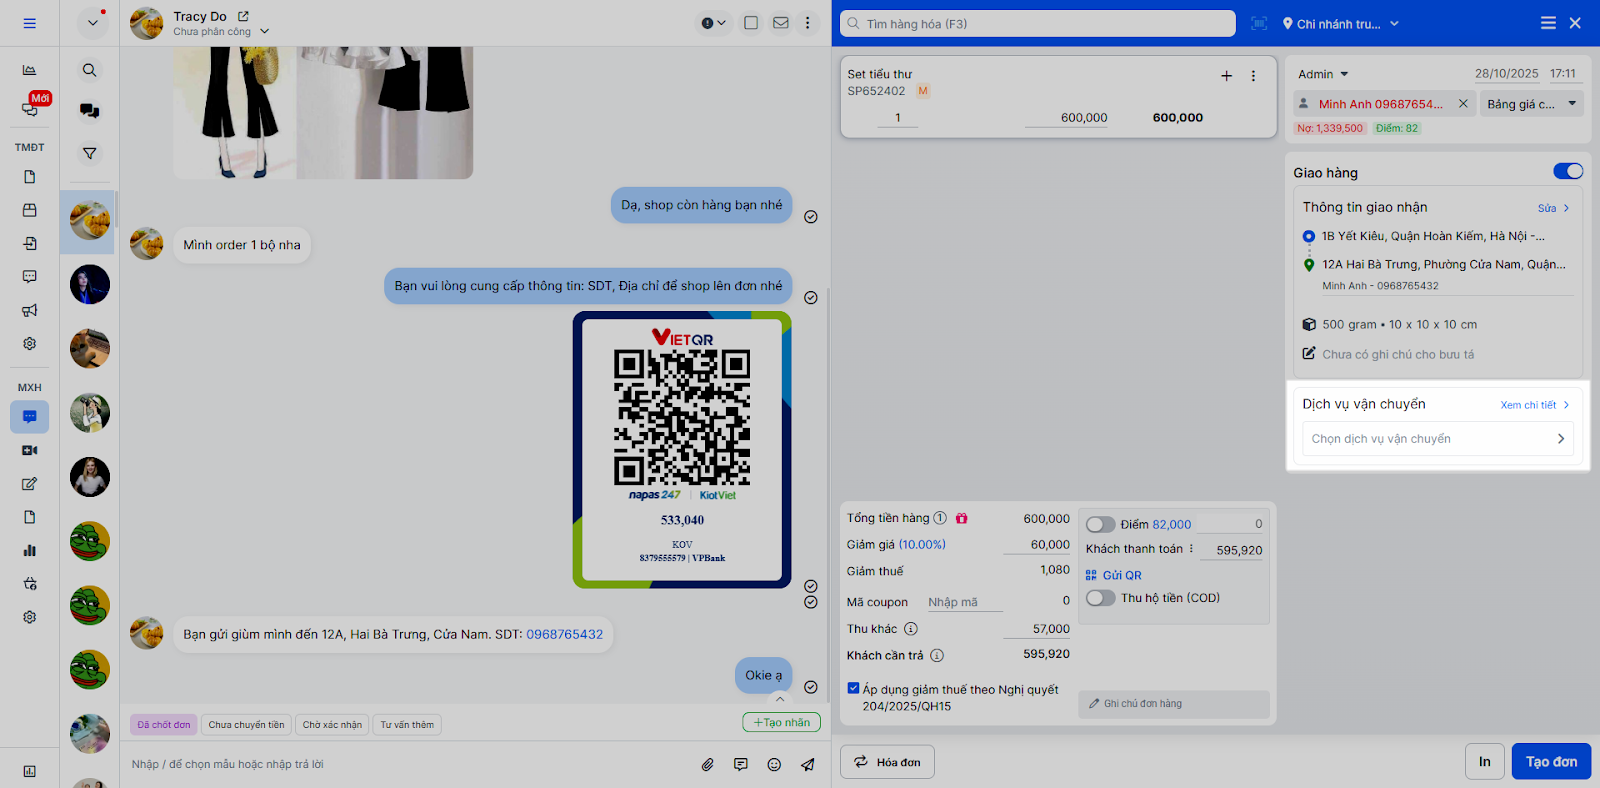The width and height of the screenshot is (1600, 788).
Task: Search conversations with the magnifier icon
Action: coord(90,70)
